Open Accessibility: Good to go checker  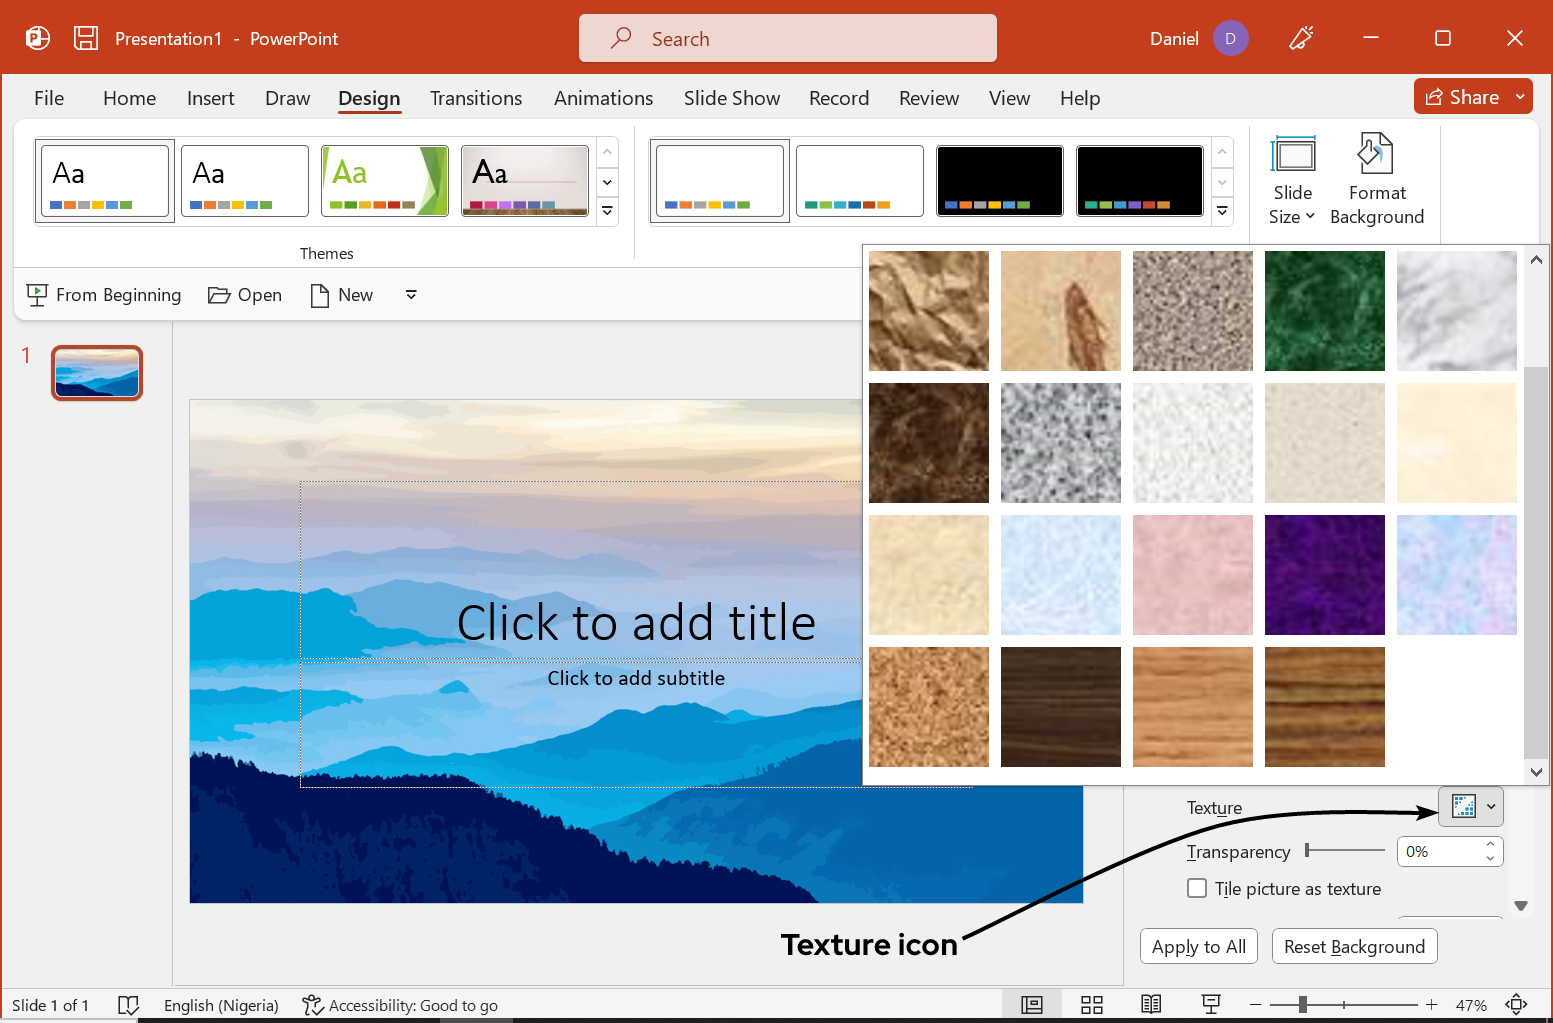point(400,1004)
